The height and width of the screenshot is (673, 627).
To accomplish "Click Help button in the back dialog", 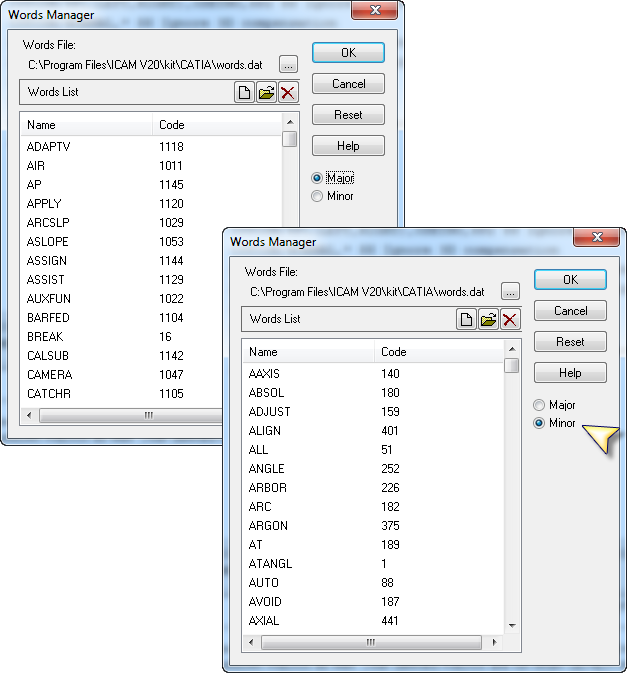I will pyautogui.click(x=348, y=146).
